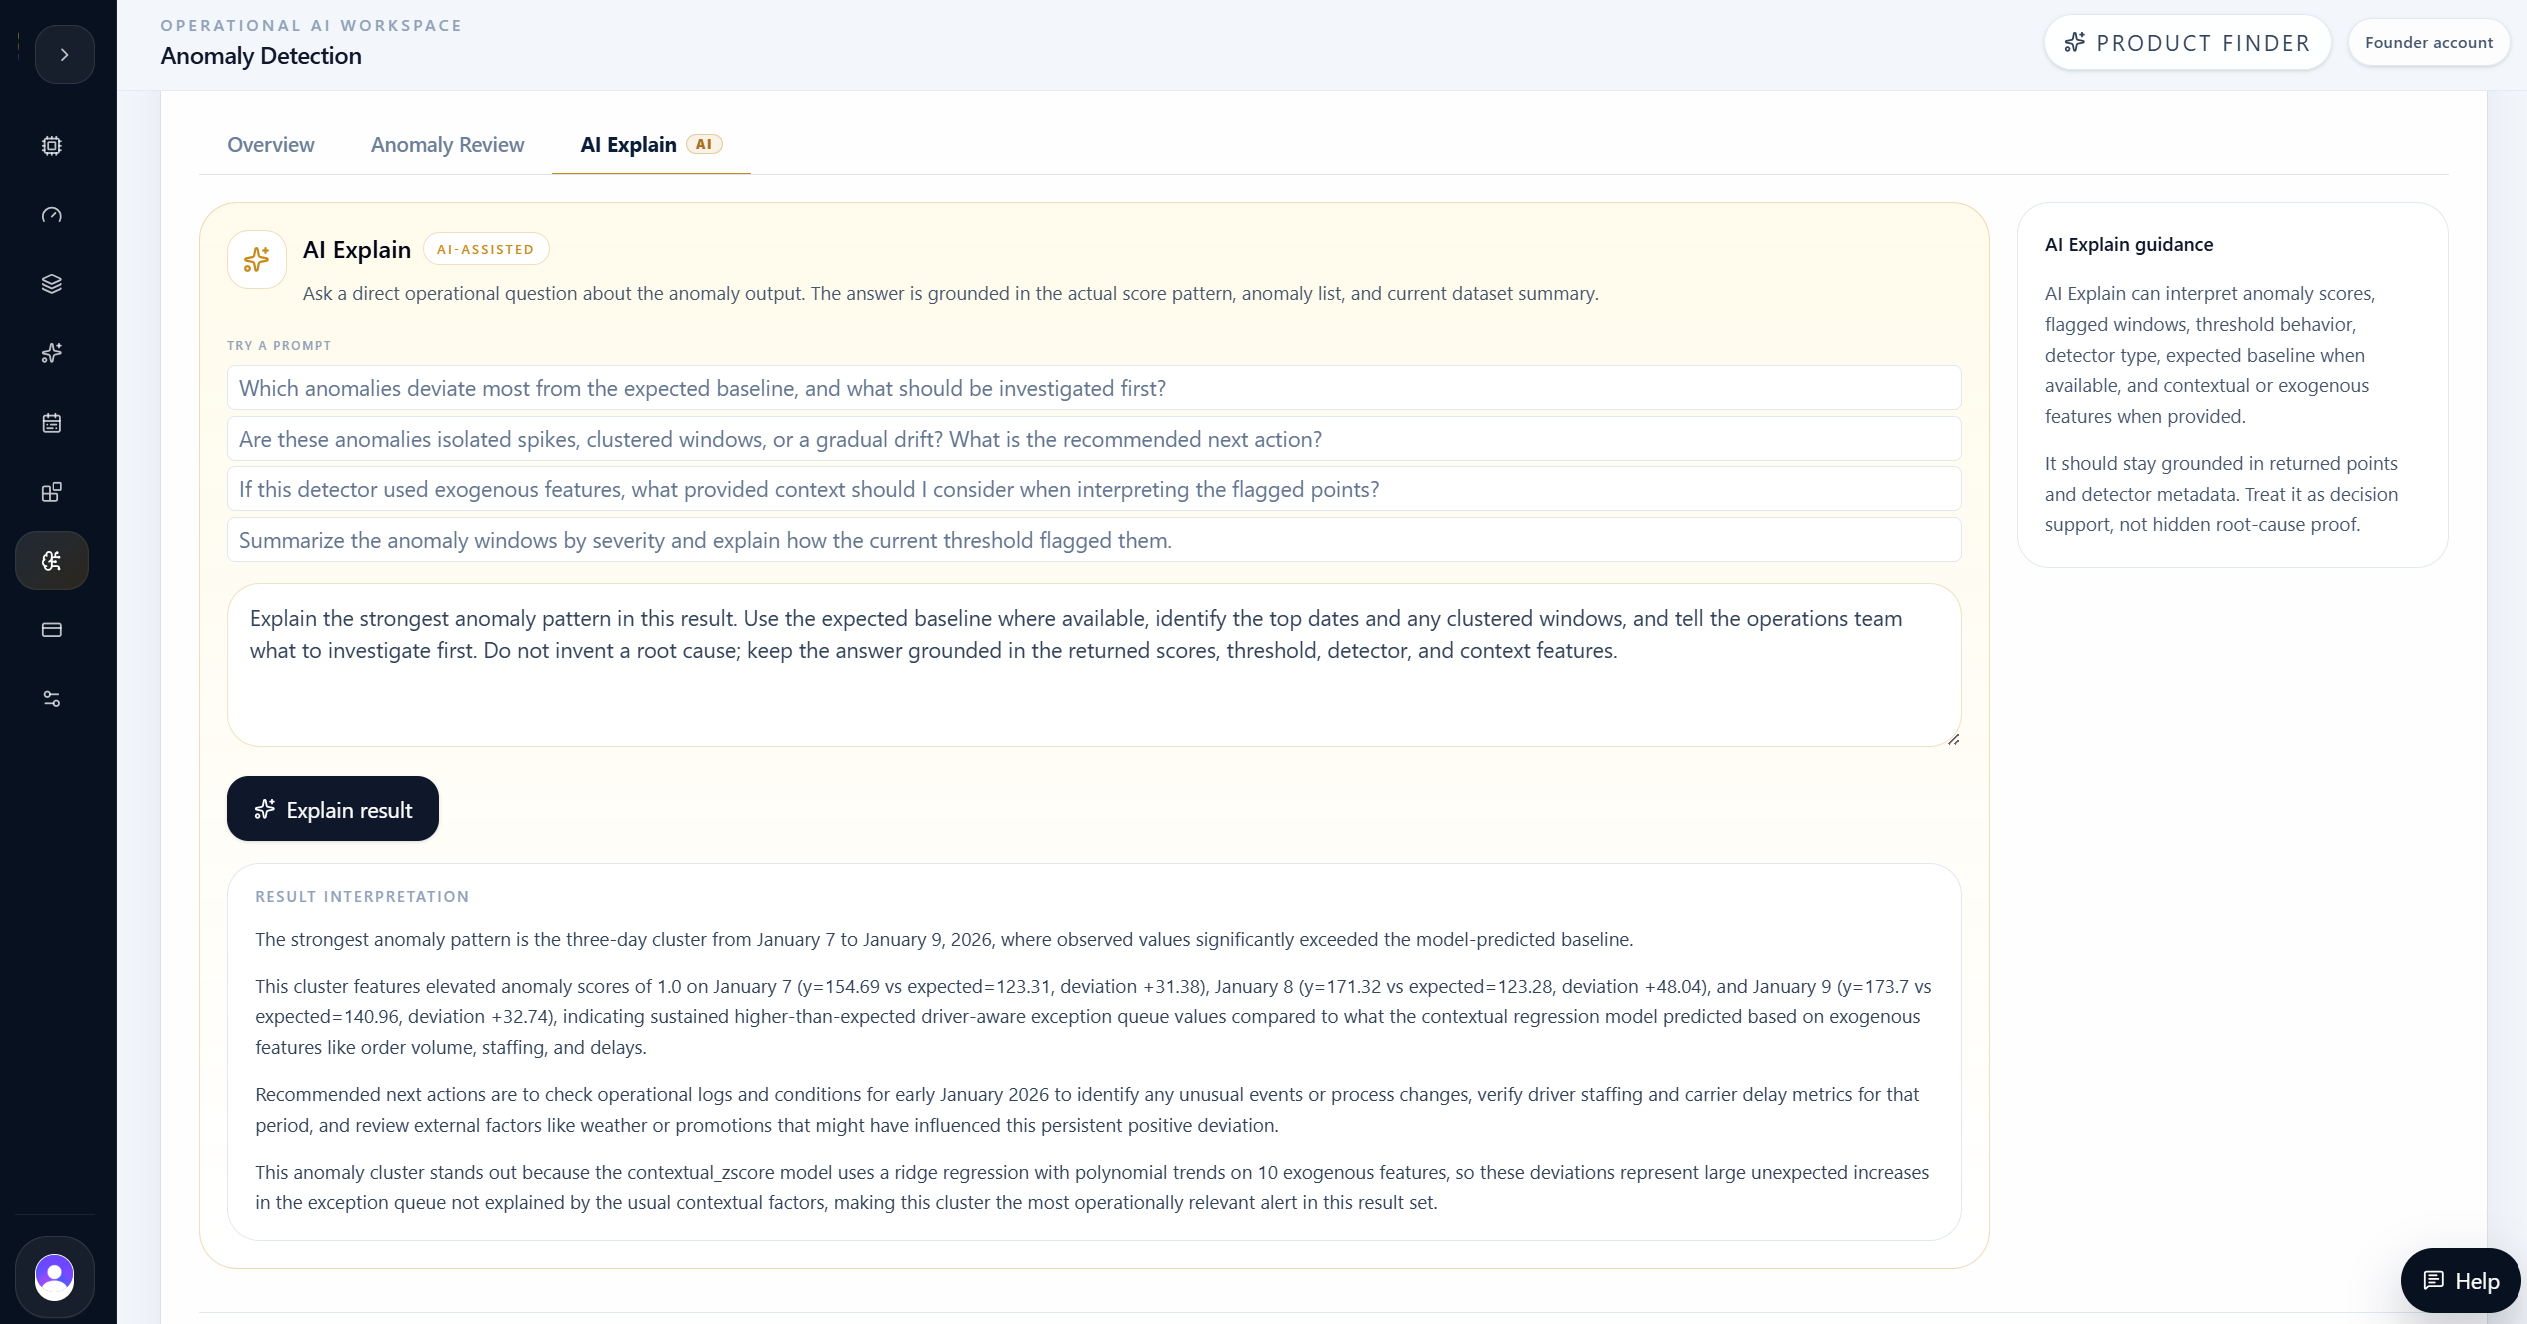Viewport: 2527px width, 1324px height.
Task: Open the Founder account menu
Action: pyautogui.click(x=2428, y=43)
